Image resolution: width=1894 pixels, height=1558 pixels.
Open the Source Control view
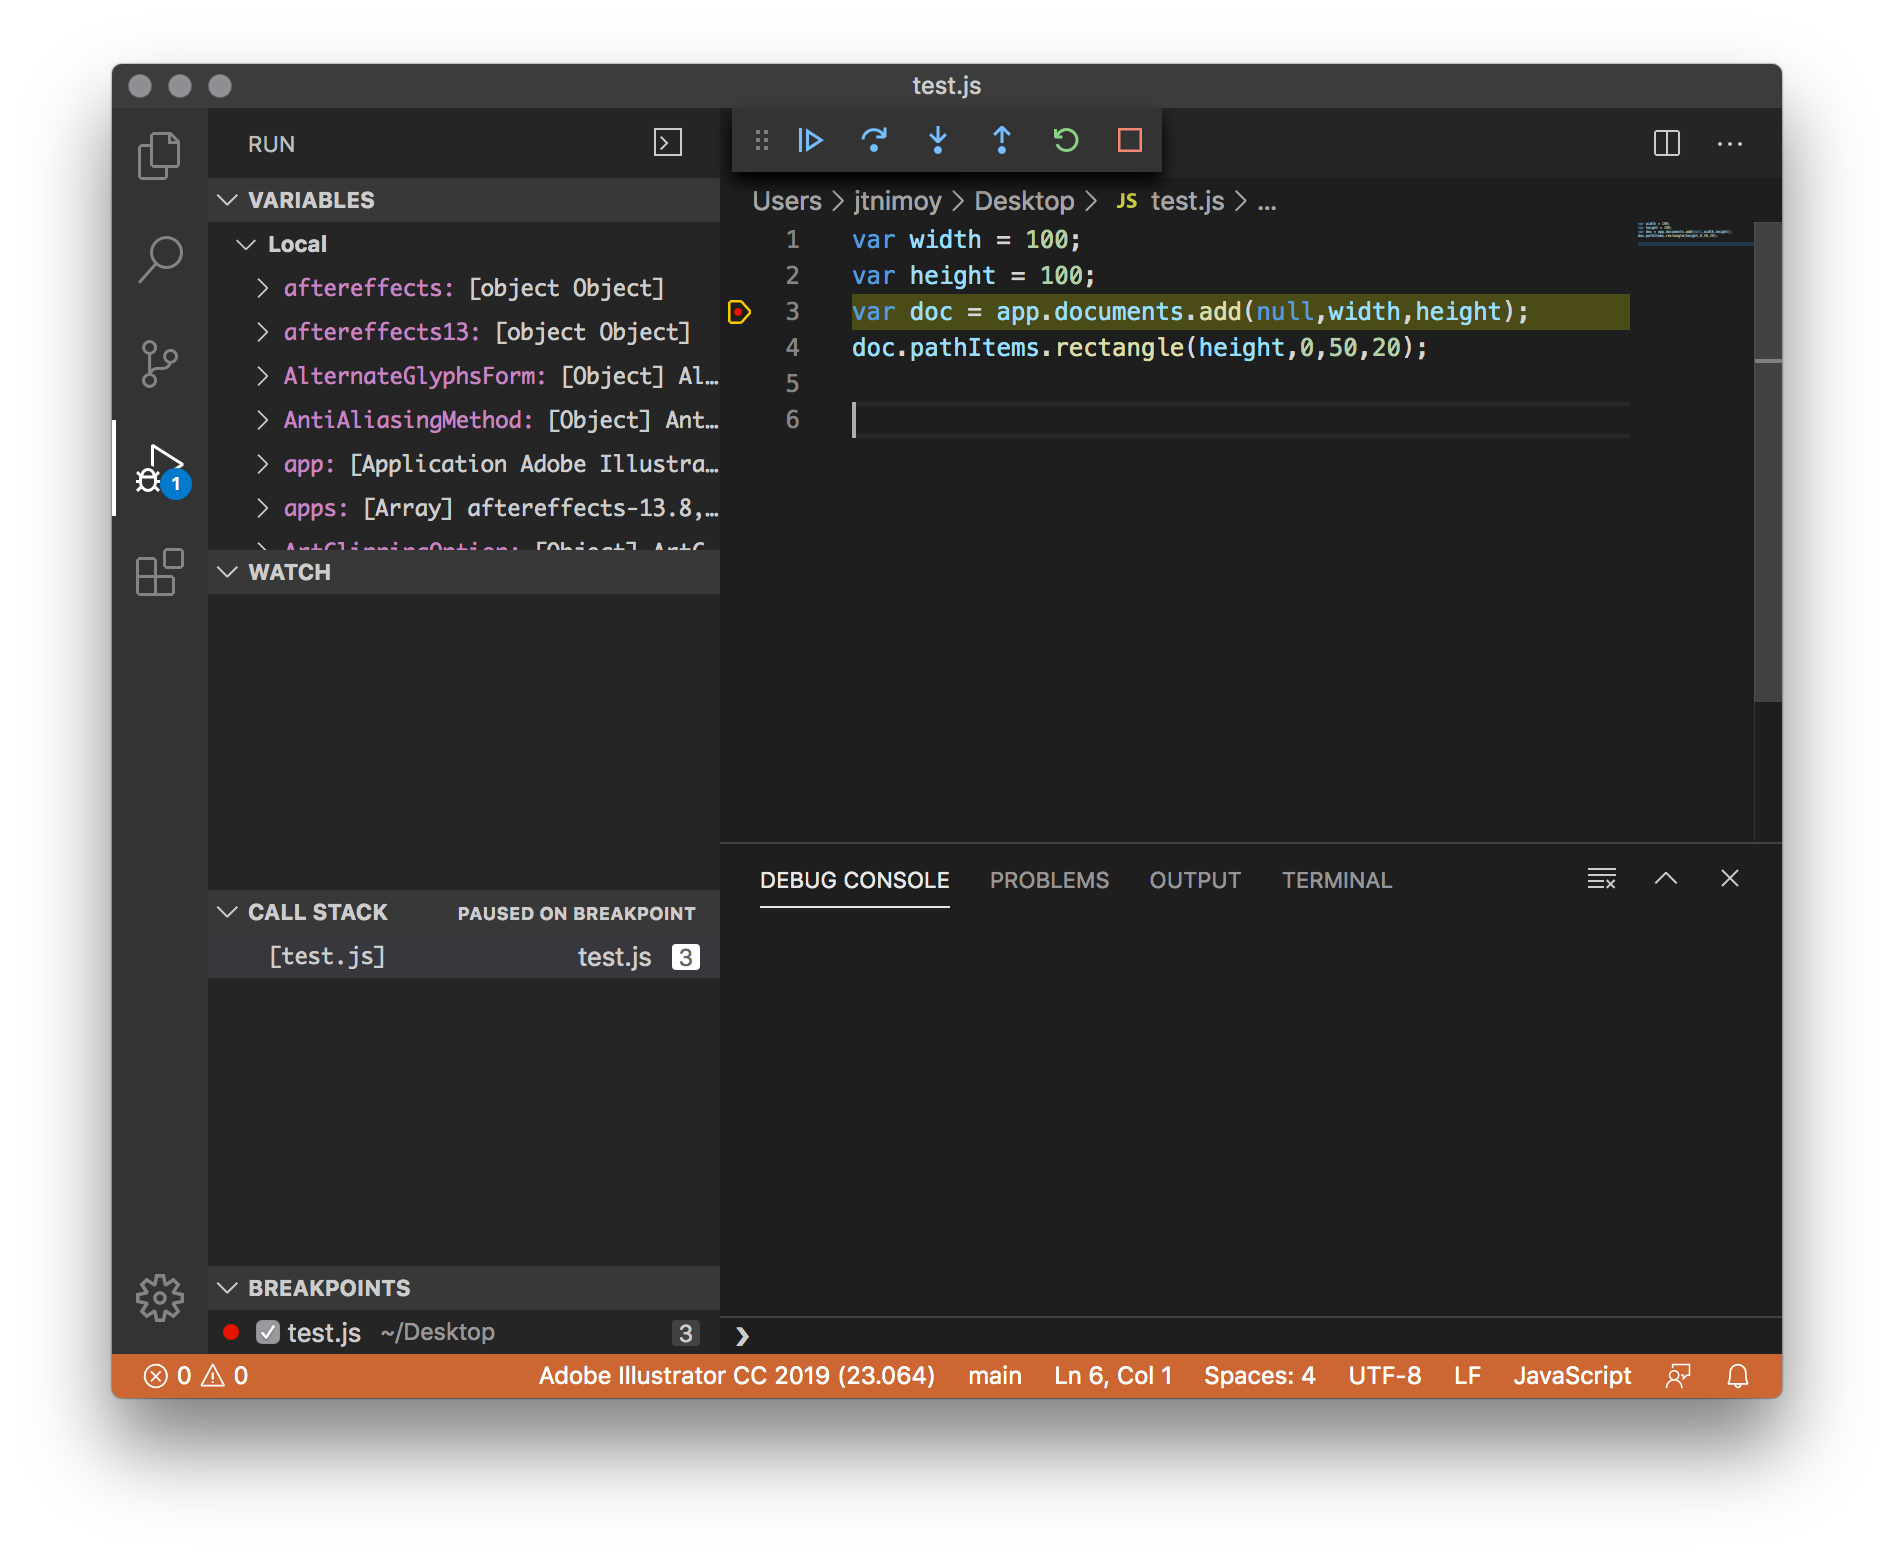click(x=159, y=363)
